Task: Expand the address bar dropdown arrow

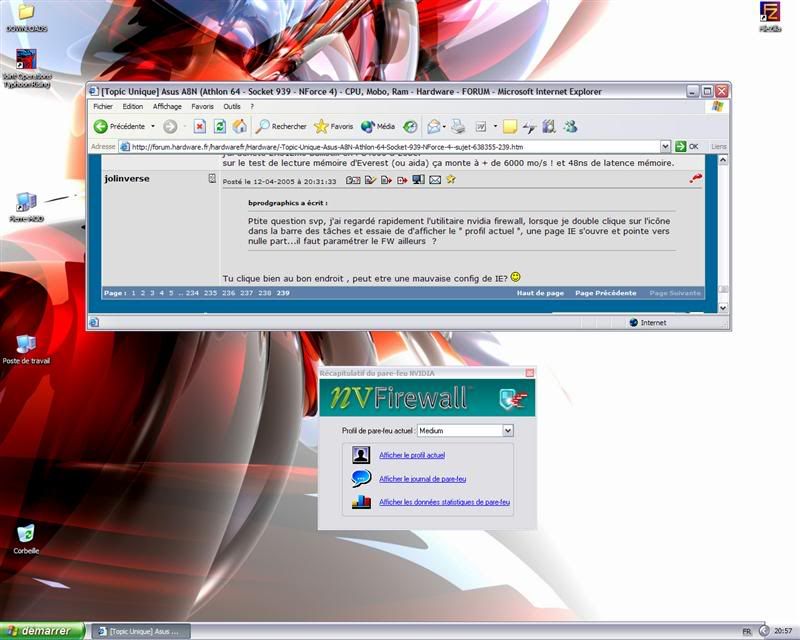Action: point(665,146)
